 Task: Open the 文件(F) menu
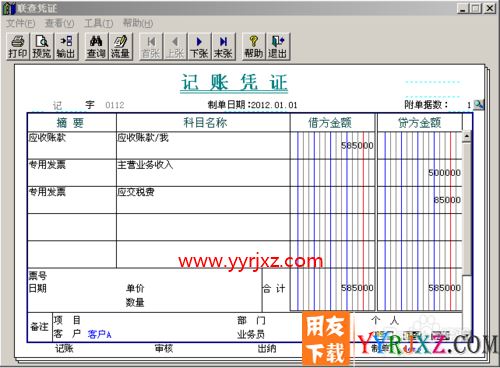tap(20, 23)
